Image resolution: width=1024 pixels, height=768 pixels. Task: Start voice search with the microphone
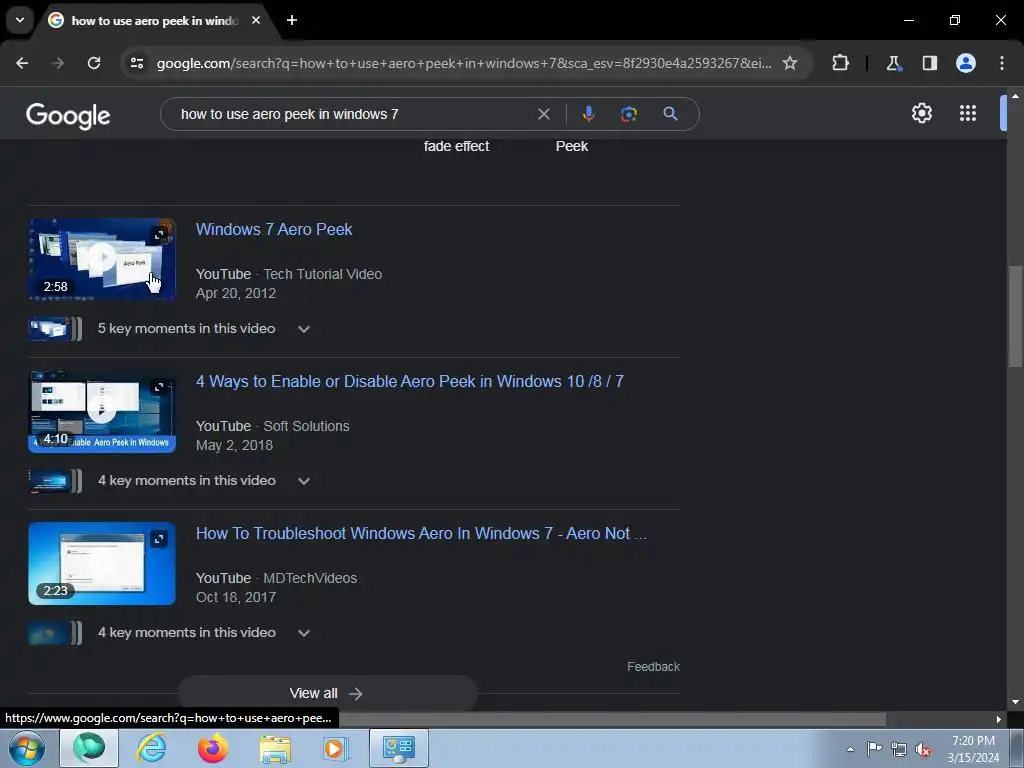click(x=588, y=114)
